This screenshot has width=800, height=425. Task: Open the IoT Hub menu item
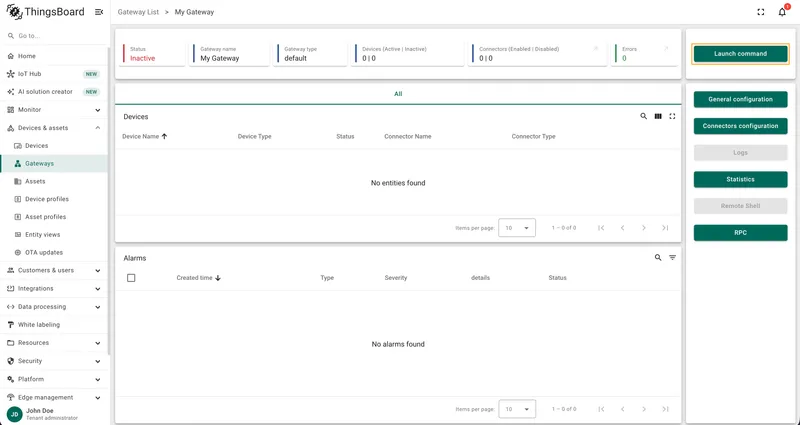coord(54,74)
